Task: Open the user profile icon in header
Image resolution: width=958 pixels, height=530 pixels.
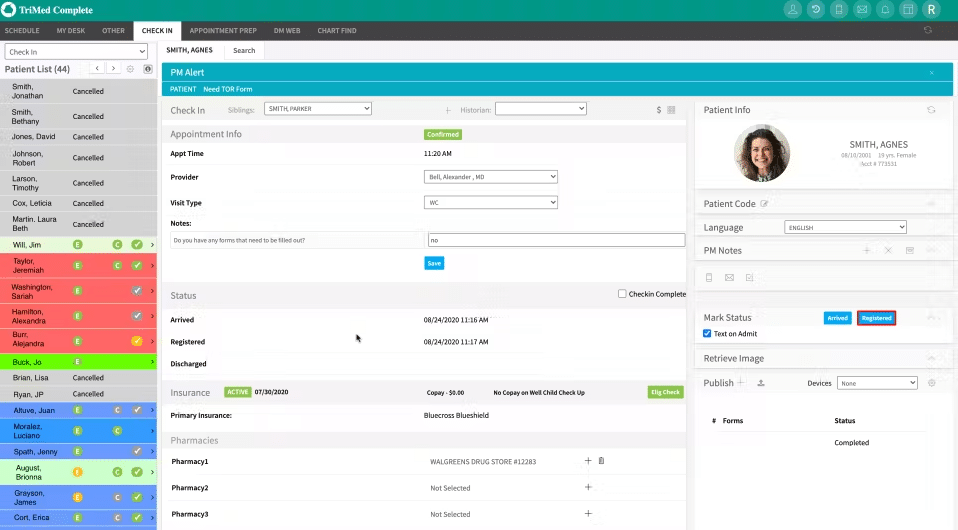Action: pyautogui.click(x=792, y=10)
